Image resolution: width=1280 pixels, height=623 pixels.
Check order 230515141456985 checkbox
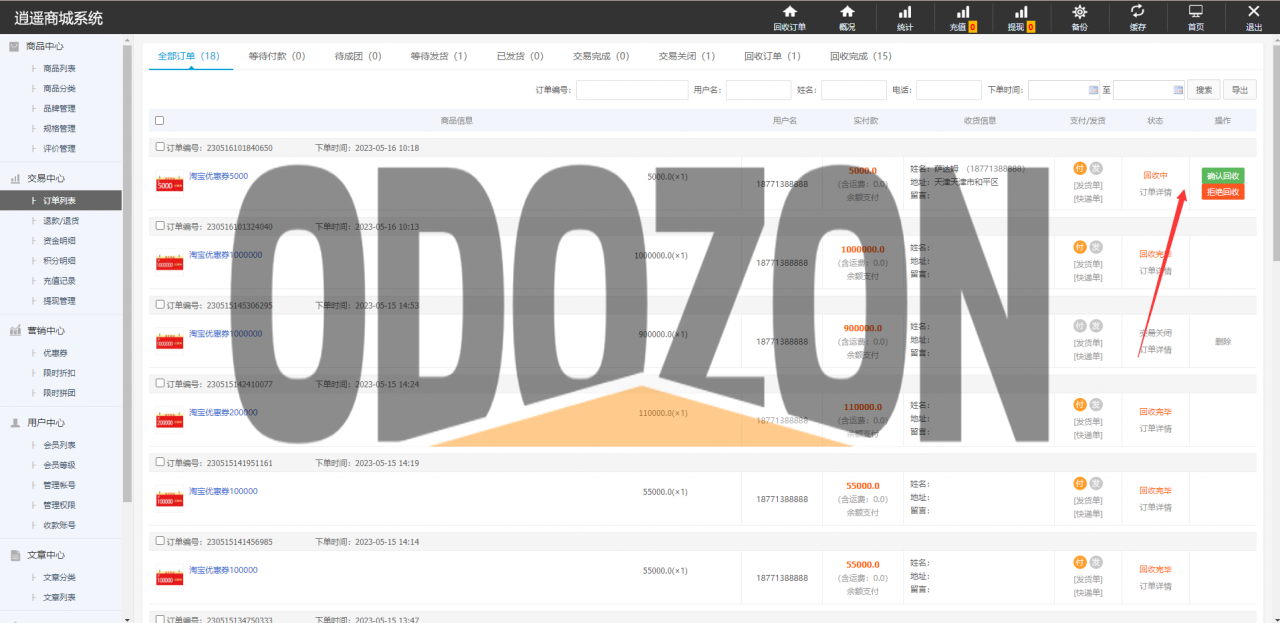coord(161,541)
